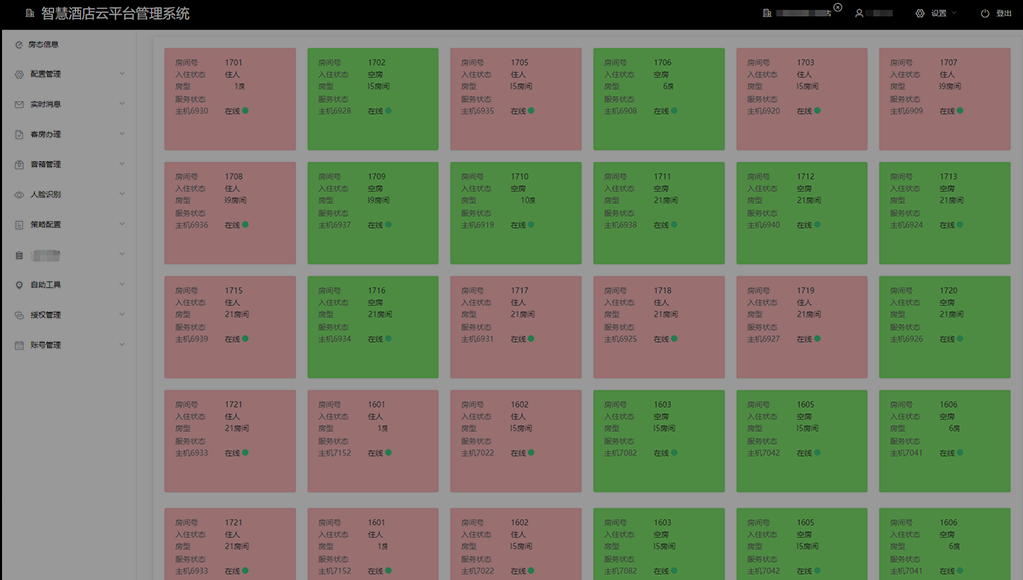Expand chevron of the blurred sidebar item
This screenshot has width=1023, height=580.
(122, 254)
